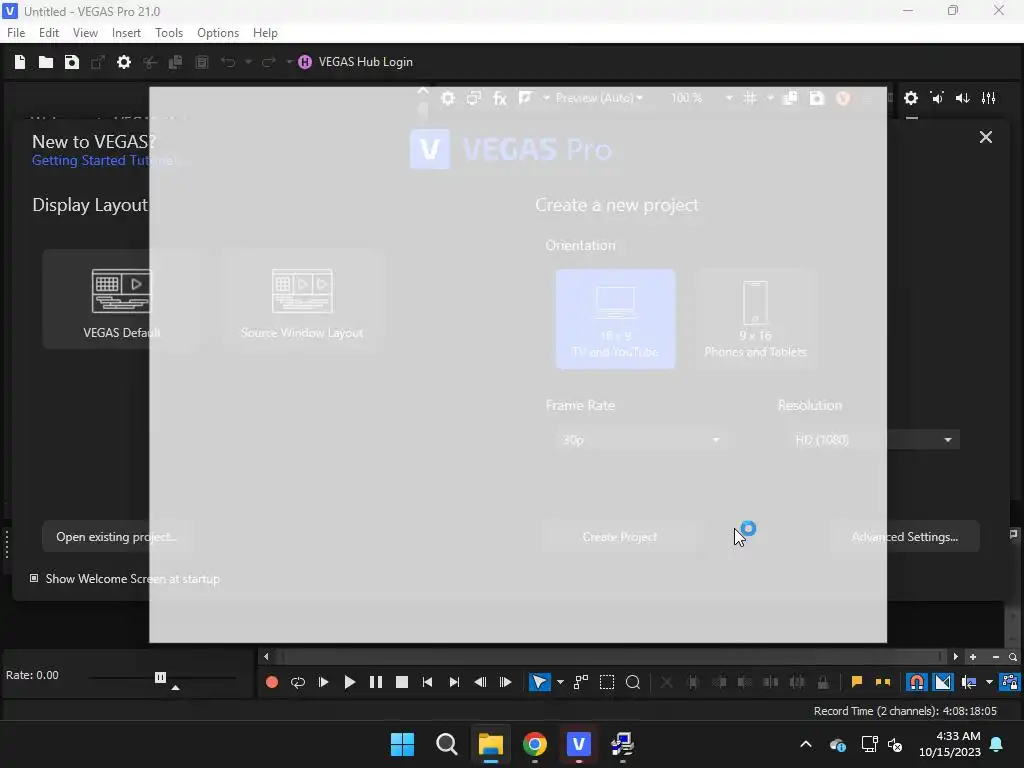The height and width of the screenshot is (768, 1024).
Task: Toggle Enable Snapping magnet
Action: click(917, 682)
